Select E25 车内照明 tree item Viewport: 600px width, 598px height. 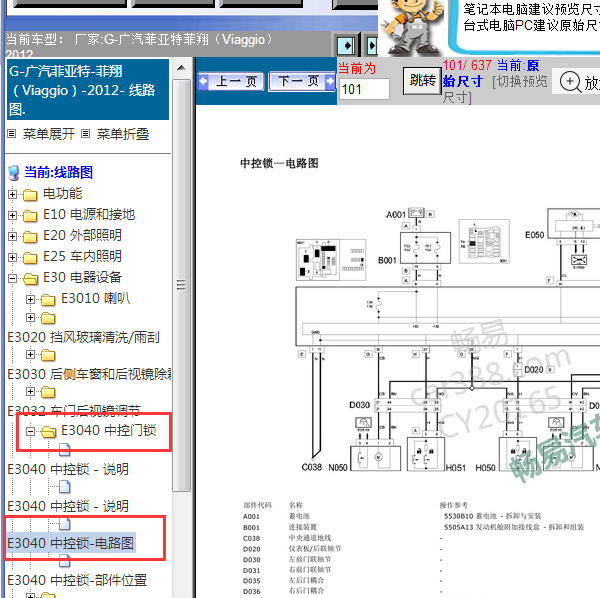pyautogui.click(x=82, y=257)
